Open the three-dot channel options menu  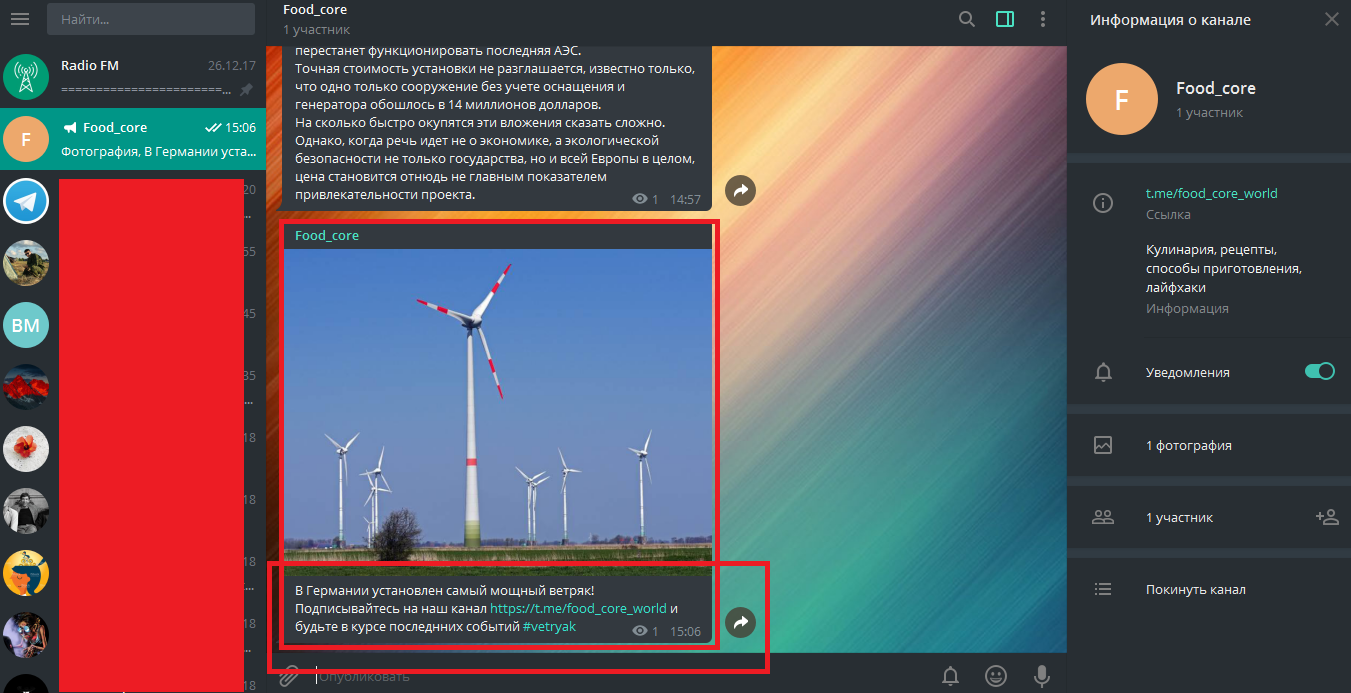(x=1043, y=19)
